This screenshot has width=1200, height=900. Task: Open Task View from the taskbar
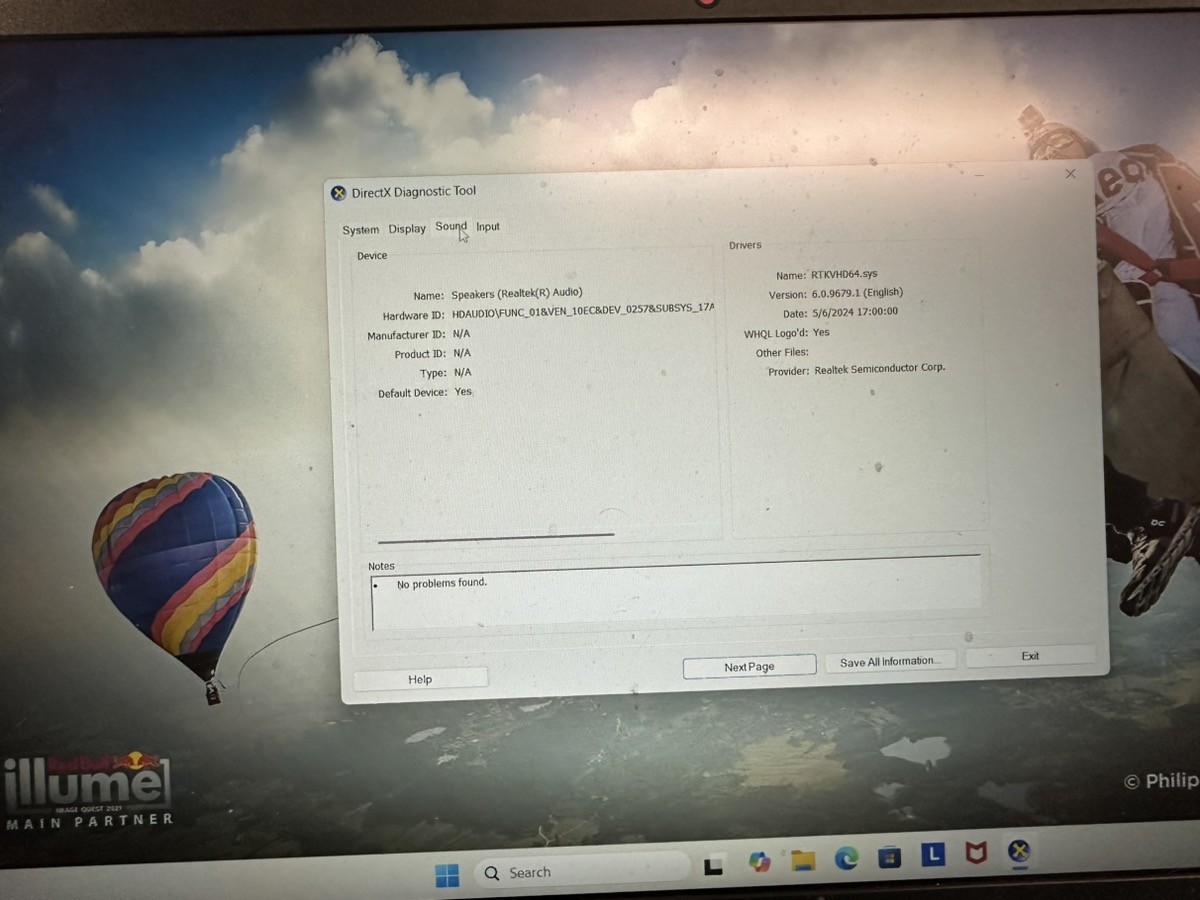click(x=714, y=866)
